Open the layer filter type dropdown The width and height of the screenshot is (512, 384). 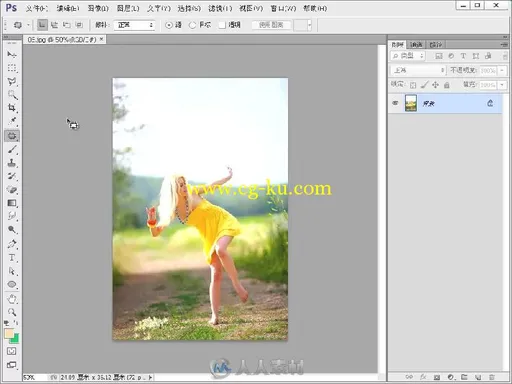point(408,56)
